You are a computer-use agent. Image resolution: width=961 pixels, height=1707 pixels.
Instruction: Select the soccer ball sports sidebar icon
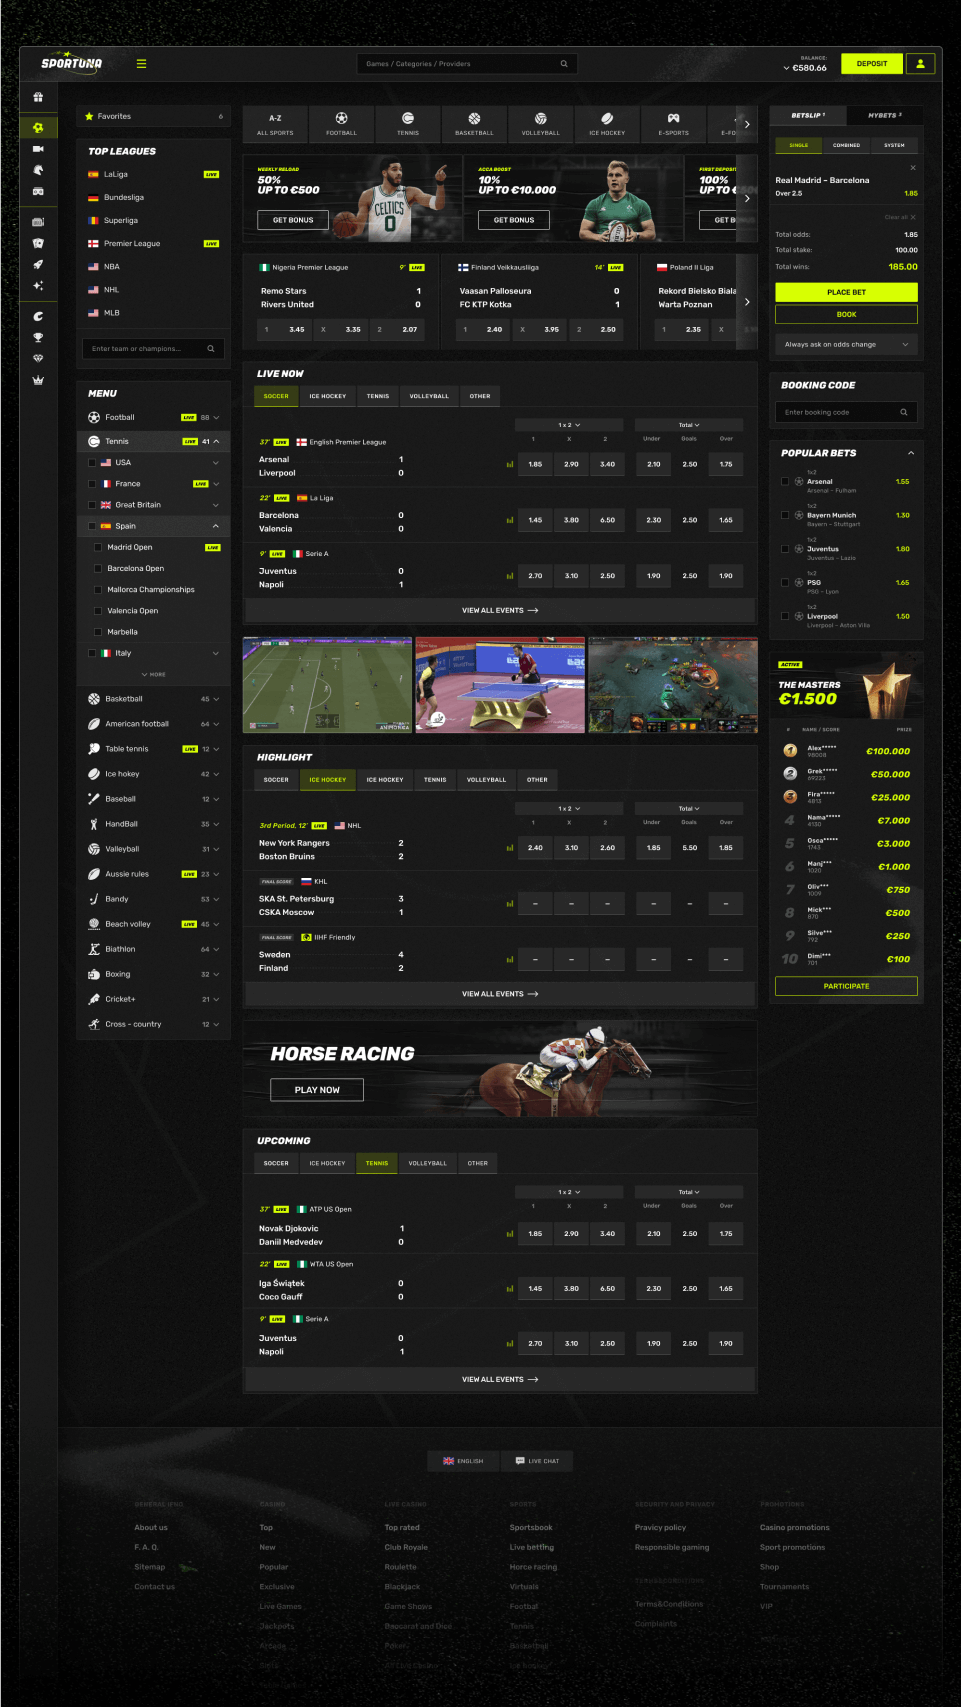(38, 127)
